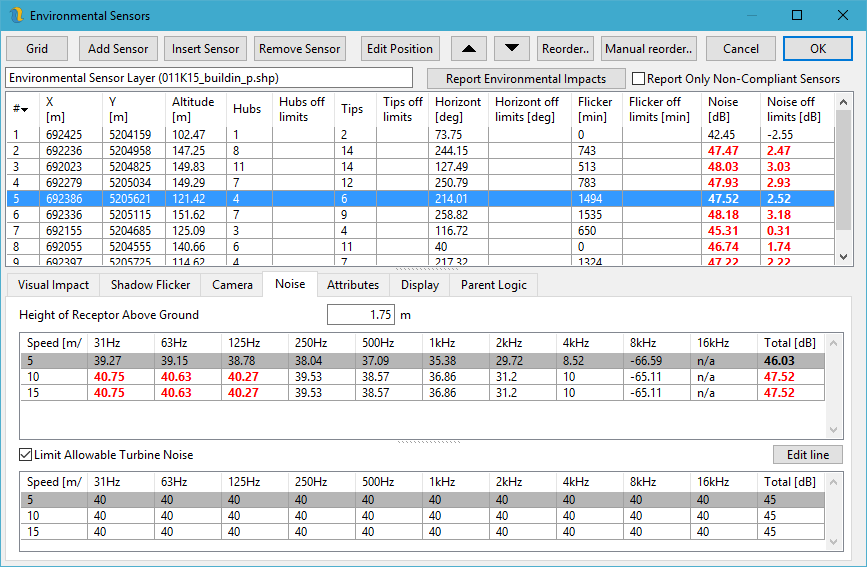Image resolution: width=867 pixels, height=567 pixels.
Task: Switch to the Shadow Flicker tab
Action: click(150, 285)
